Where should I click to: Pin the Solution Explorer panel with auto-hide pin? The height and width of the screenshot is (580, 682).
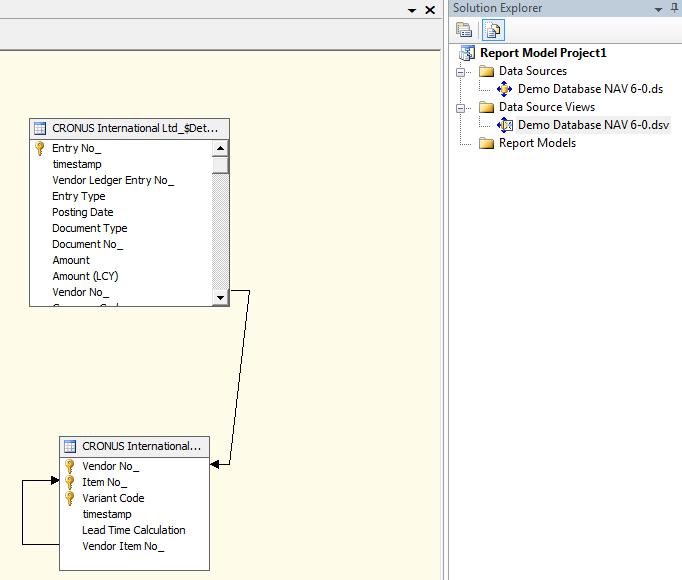click(675, 8)
